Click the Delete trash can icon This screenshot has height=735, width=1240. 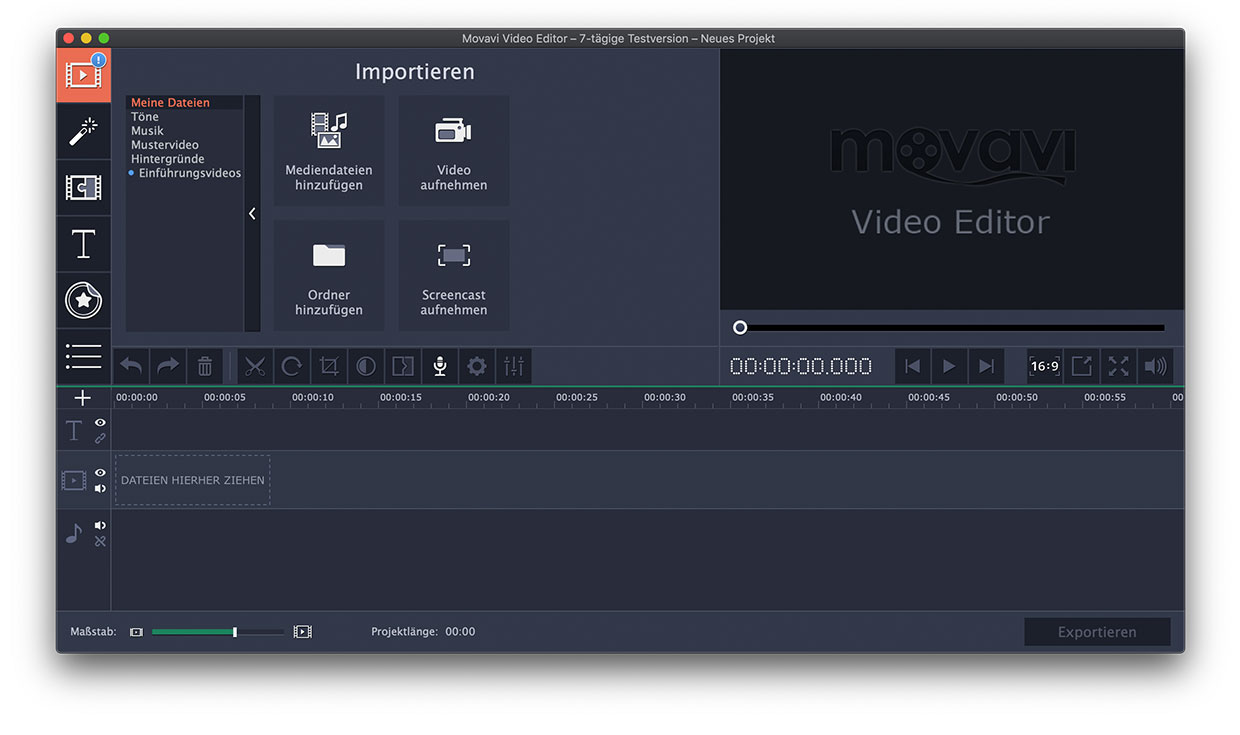pos(205,366)
